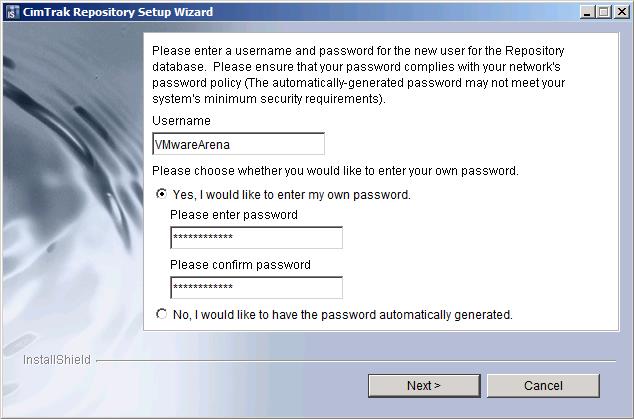Click the InstallShield branding text
634x419 pixels.
[x=56, y=360]
